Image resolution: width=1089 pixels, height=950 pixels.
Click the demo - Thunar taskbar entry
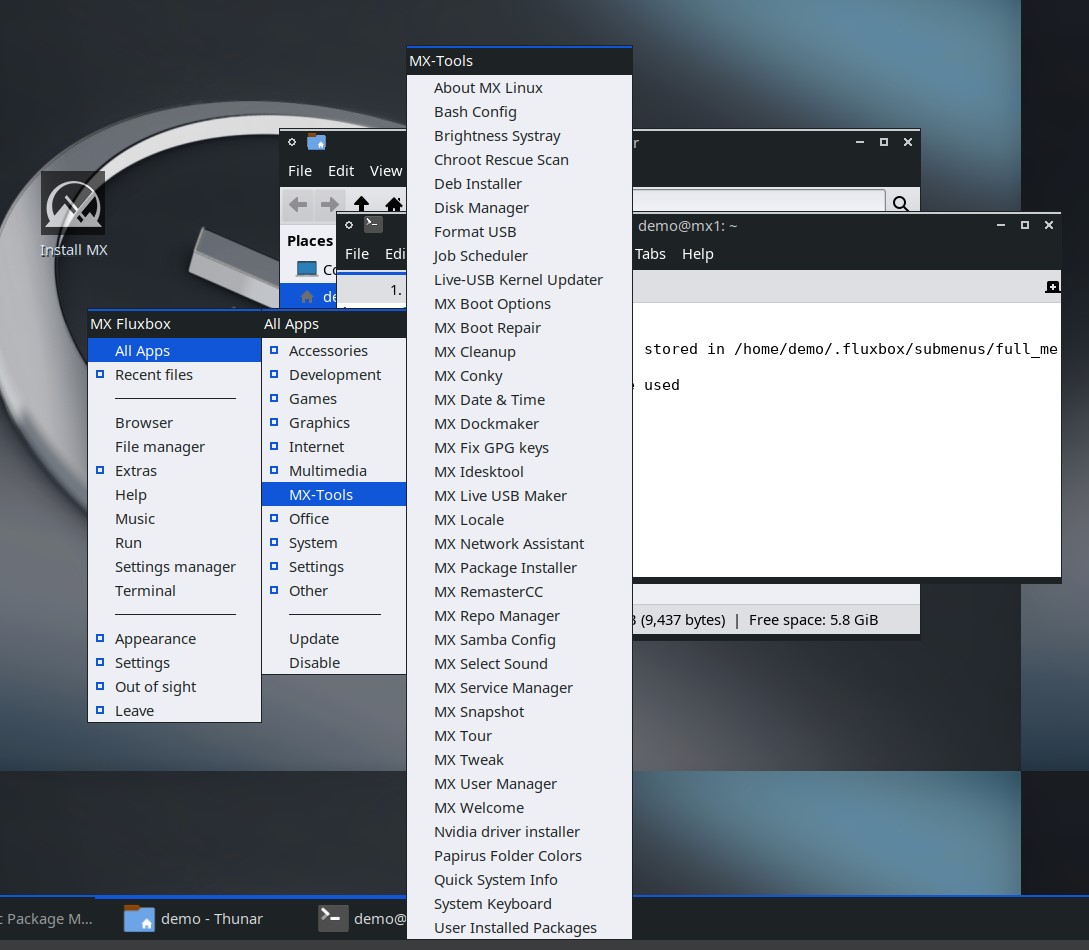(x=194, y=918)
